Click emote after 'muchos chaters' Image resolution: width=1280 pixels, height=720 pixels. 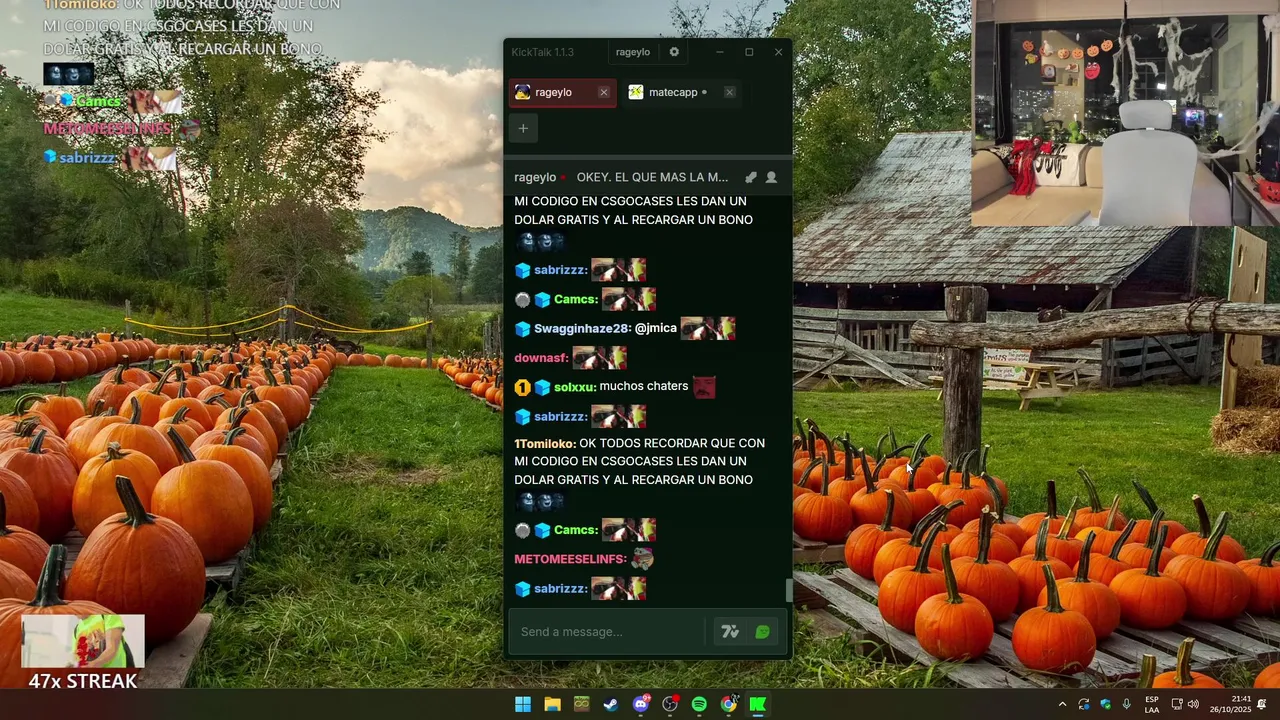click(x=704, y=387)
